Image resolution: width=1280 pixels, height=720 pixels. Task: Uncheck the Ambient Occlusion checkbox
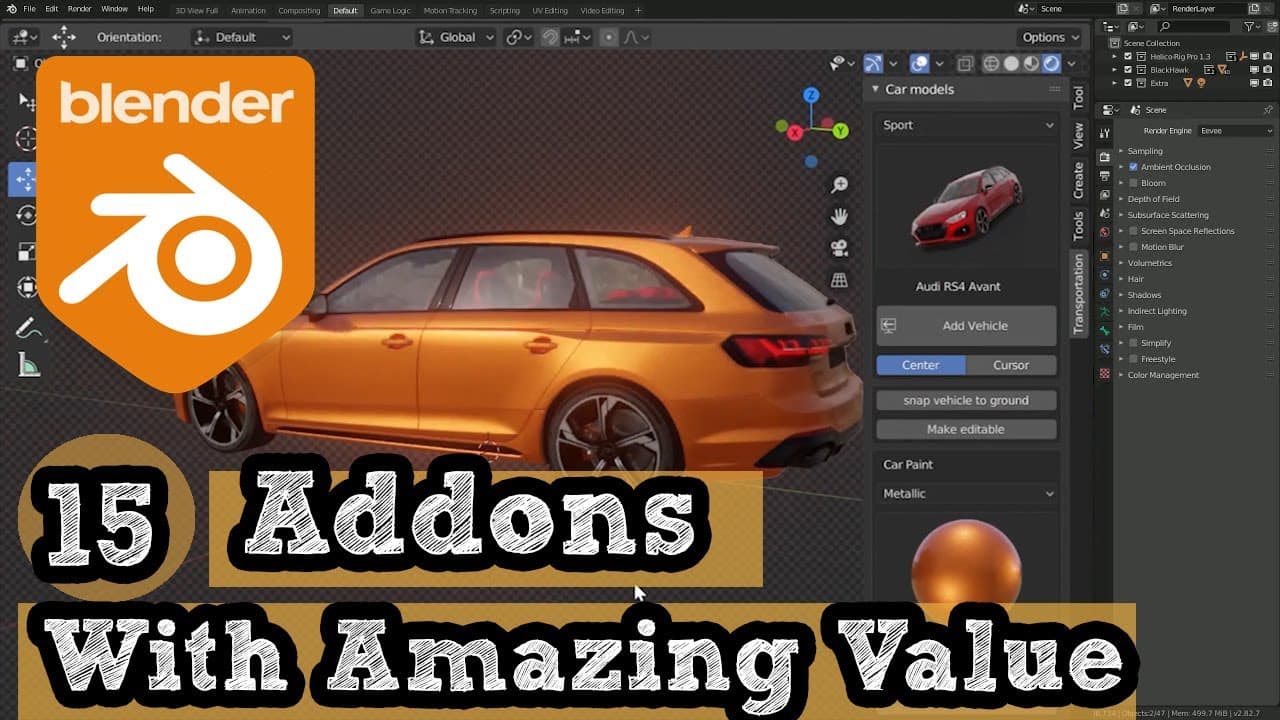click(1133, 167)
